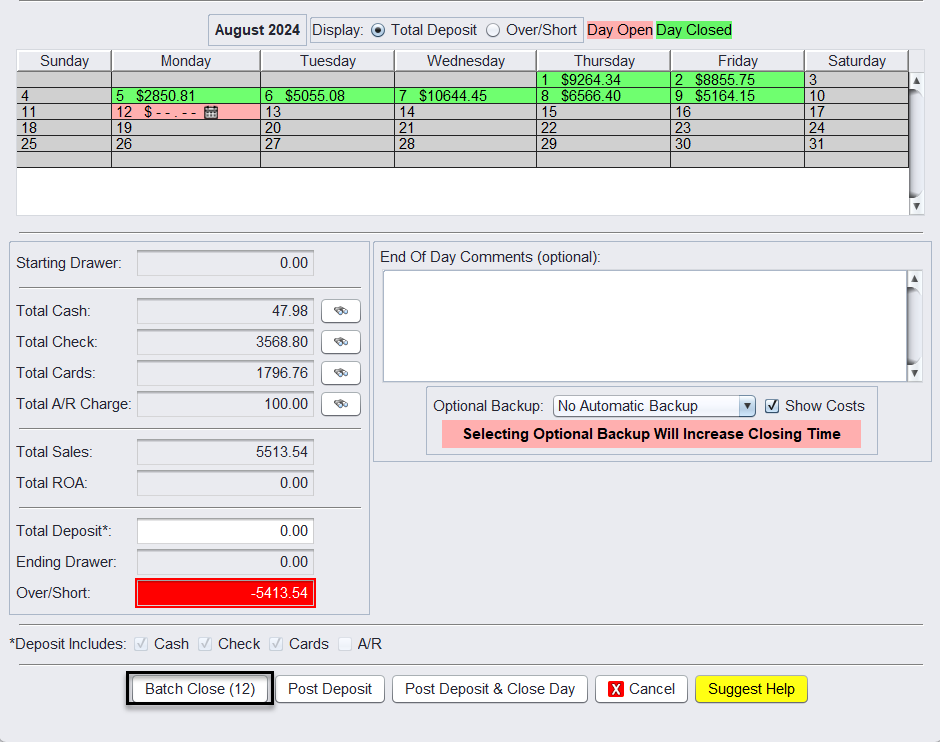940x742 pixels.
Task: Click the Batch Close (12) button
Action: tap(200, 689)
